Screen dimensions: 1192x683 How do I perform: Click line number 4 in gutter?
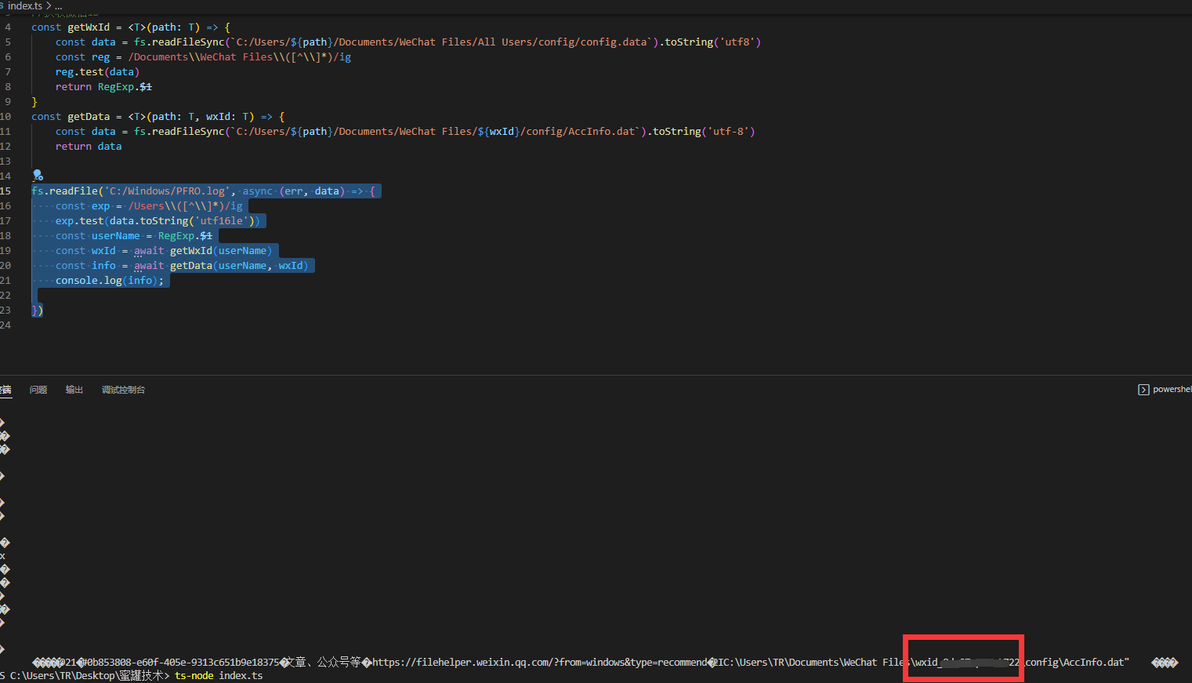(x=8, y=27)
